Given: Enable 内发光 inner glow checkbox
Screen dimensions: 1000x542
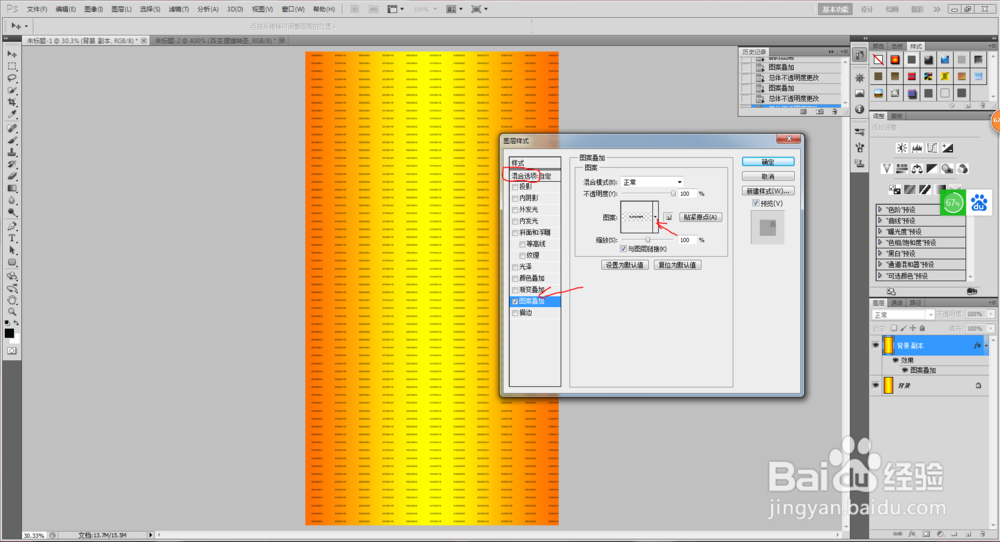Looking at the screenshot, I should [515, 222].
